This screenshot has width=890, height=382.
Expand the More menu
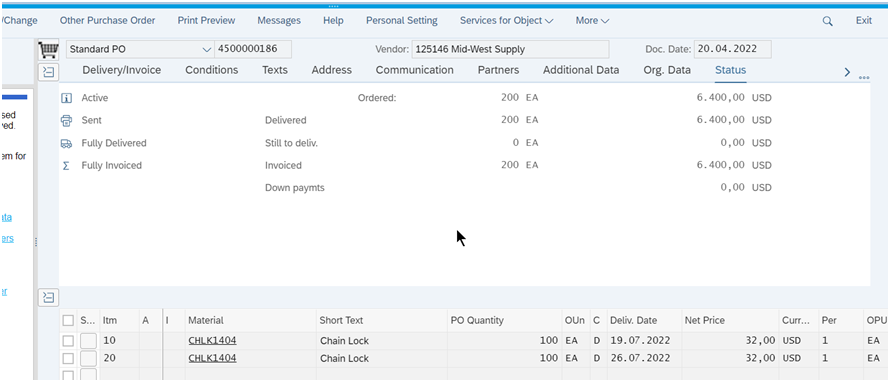tap(593, 20)
